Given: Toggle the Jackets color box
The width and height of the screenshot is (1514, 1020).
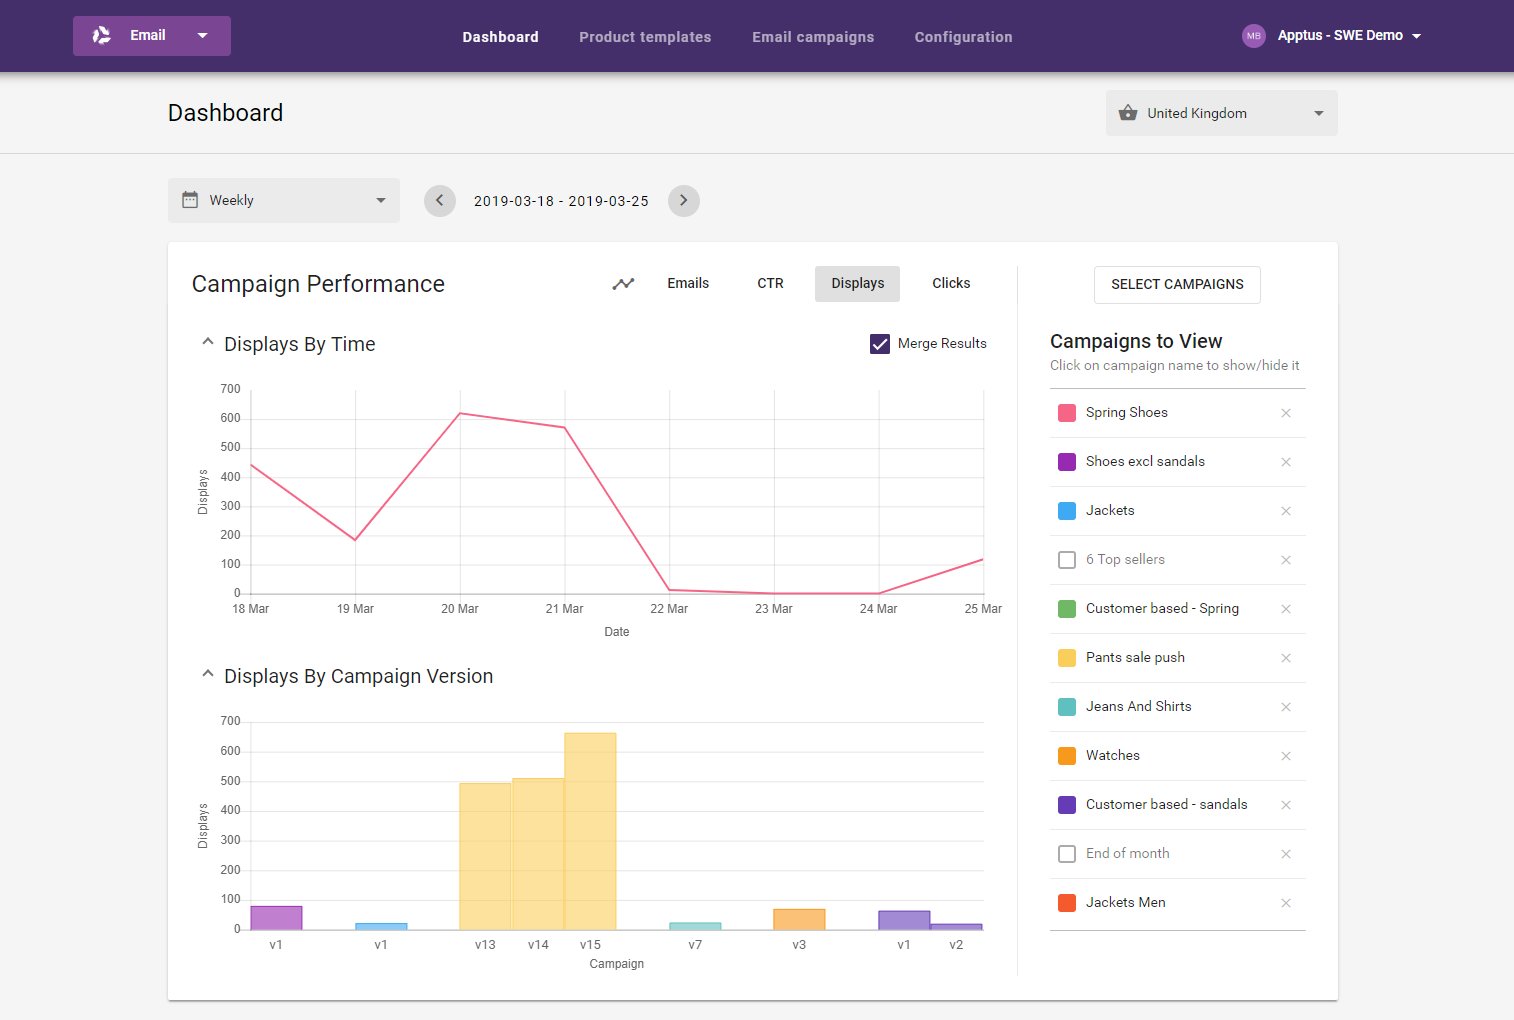Looking at the screenshot, I should click(1067, 511).
